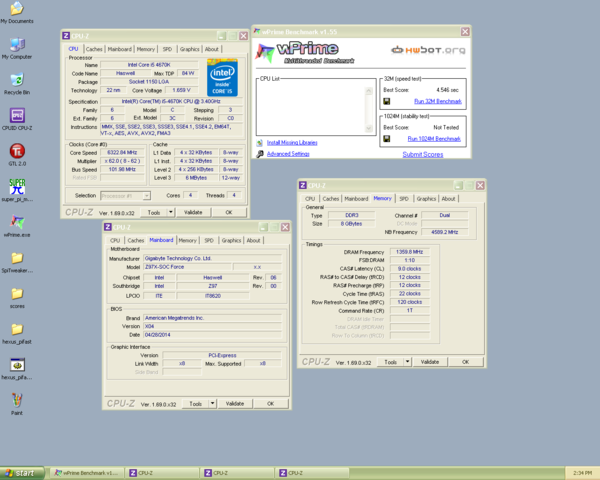Click the Advanced Settings wrench icon
Screen dimensions: 600x480
pyautogui.click(x=260, y=154)
